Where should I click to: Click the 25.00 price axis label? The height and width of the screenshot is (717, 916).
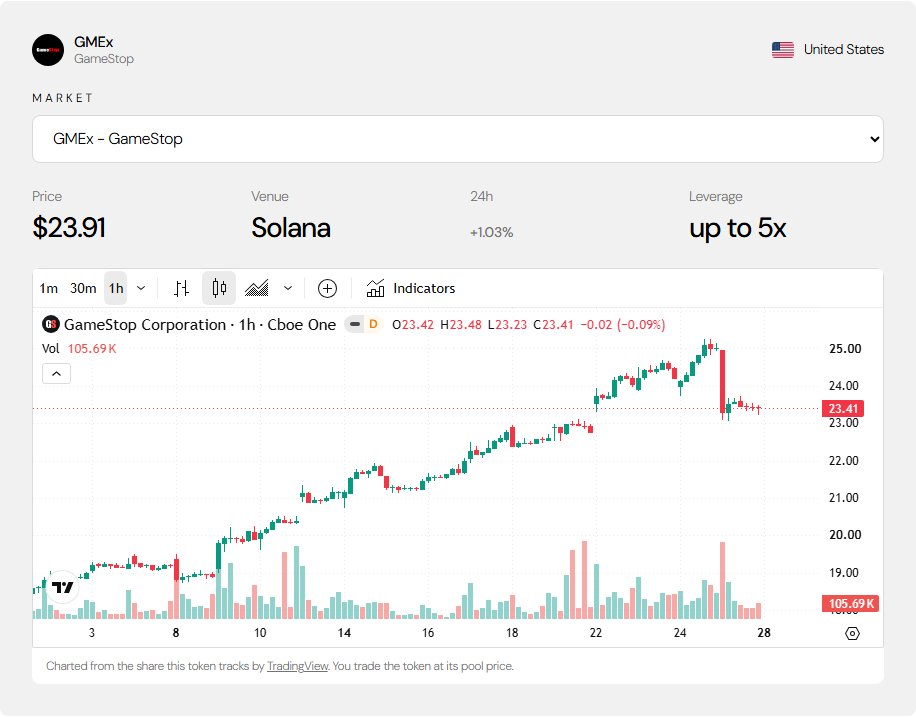click(845, 349)
